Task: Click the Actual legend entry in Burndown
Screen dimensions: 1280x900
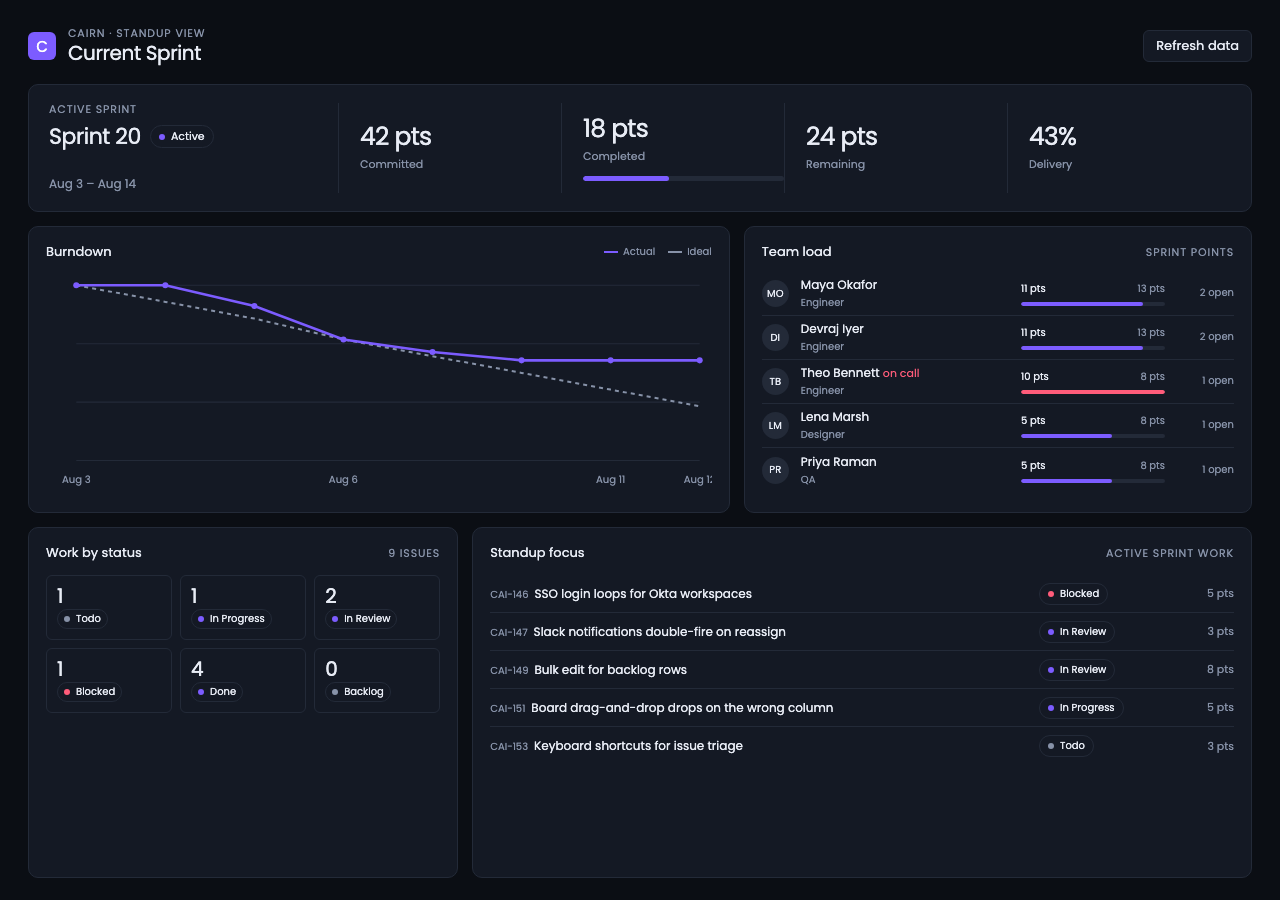Action: (x=630, y=252)
